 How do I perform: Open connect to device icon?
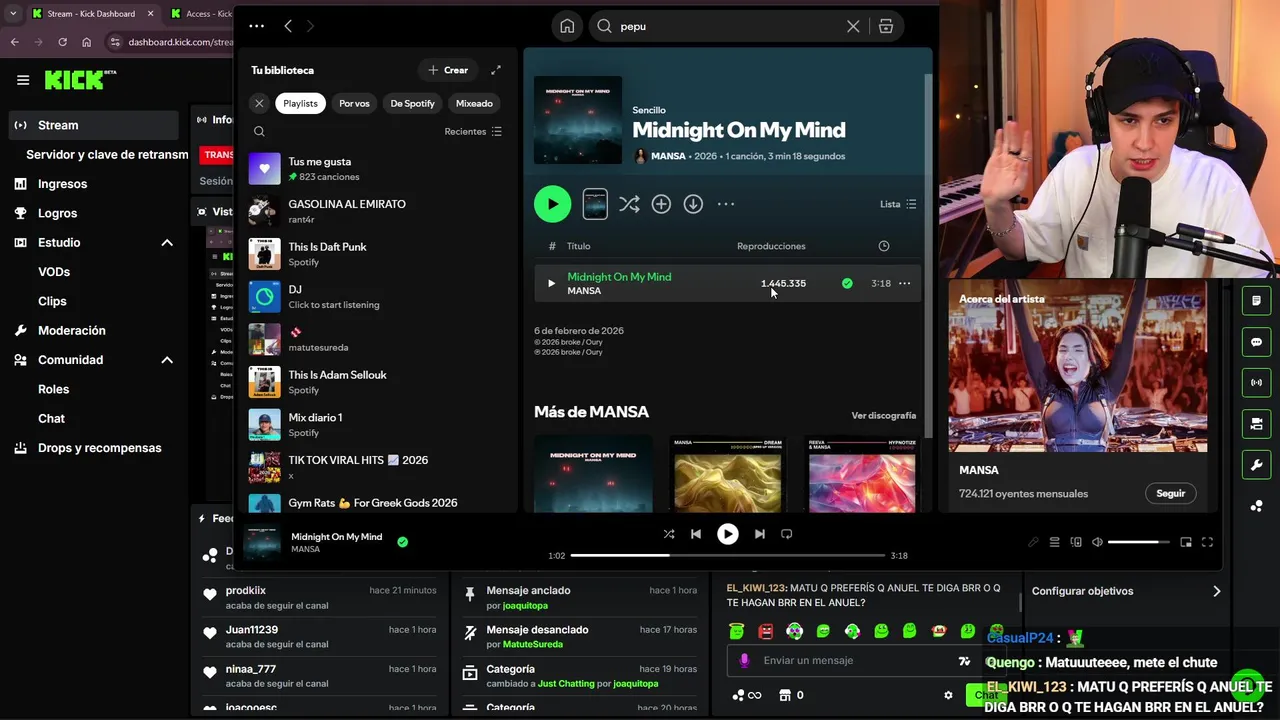tap(1076, 542)
